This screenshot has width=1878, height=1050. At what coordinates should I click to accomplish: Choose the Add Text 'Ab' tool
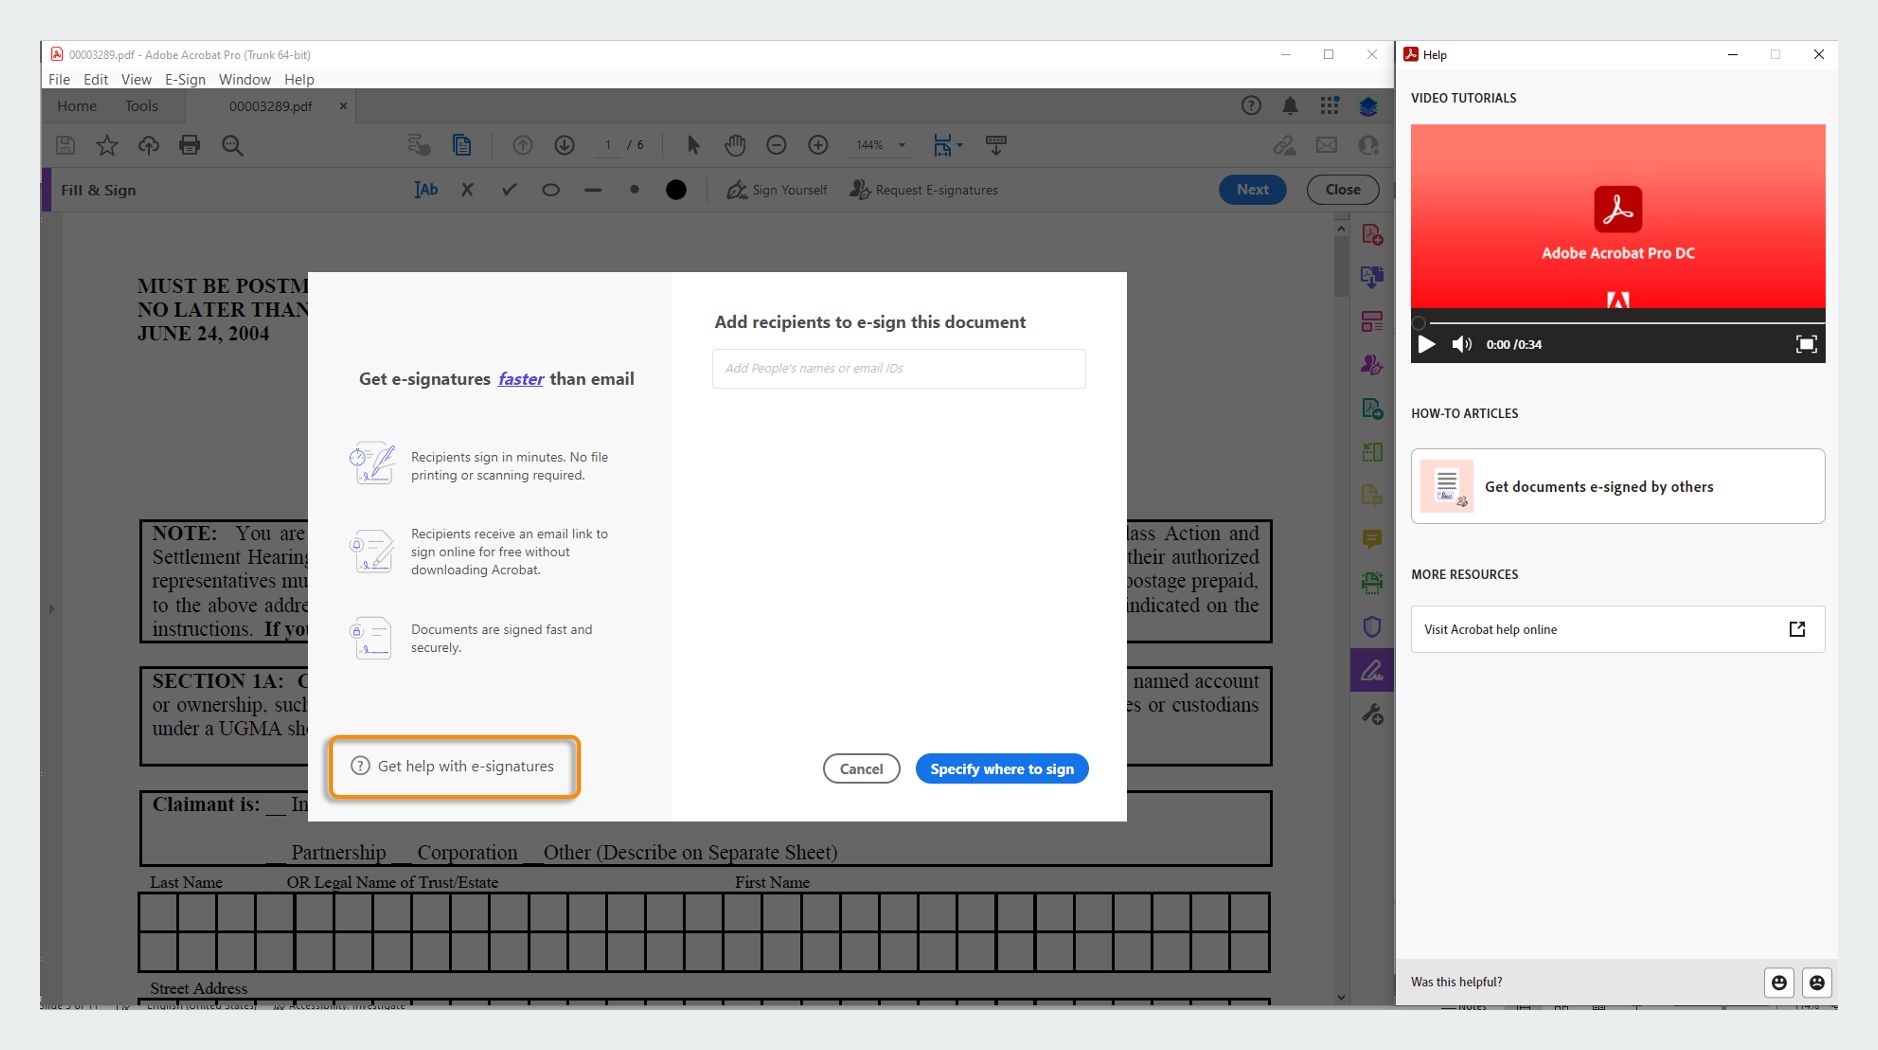(x=426, y=189)
